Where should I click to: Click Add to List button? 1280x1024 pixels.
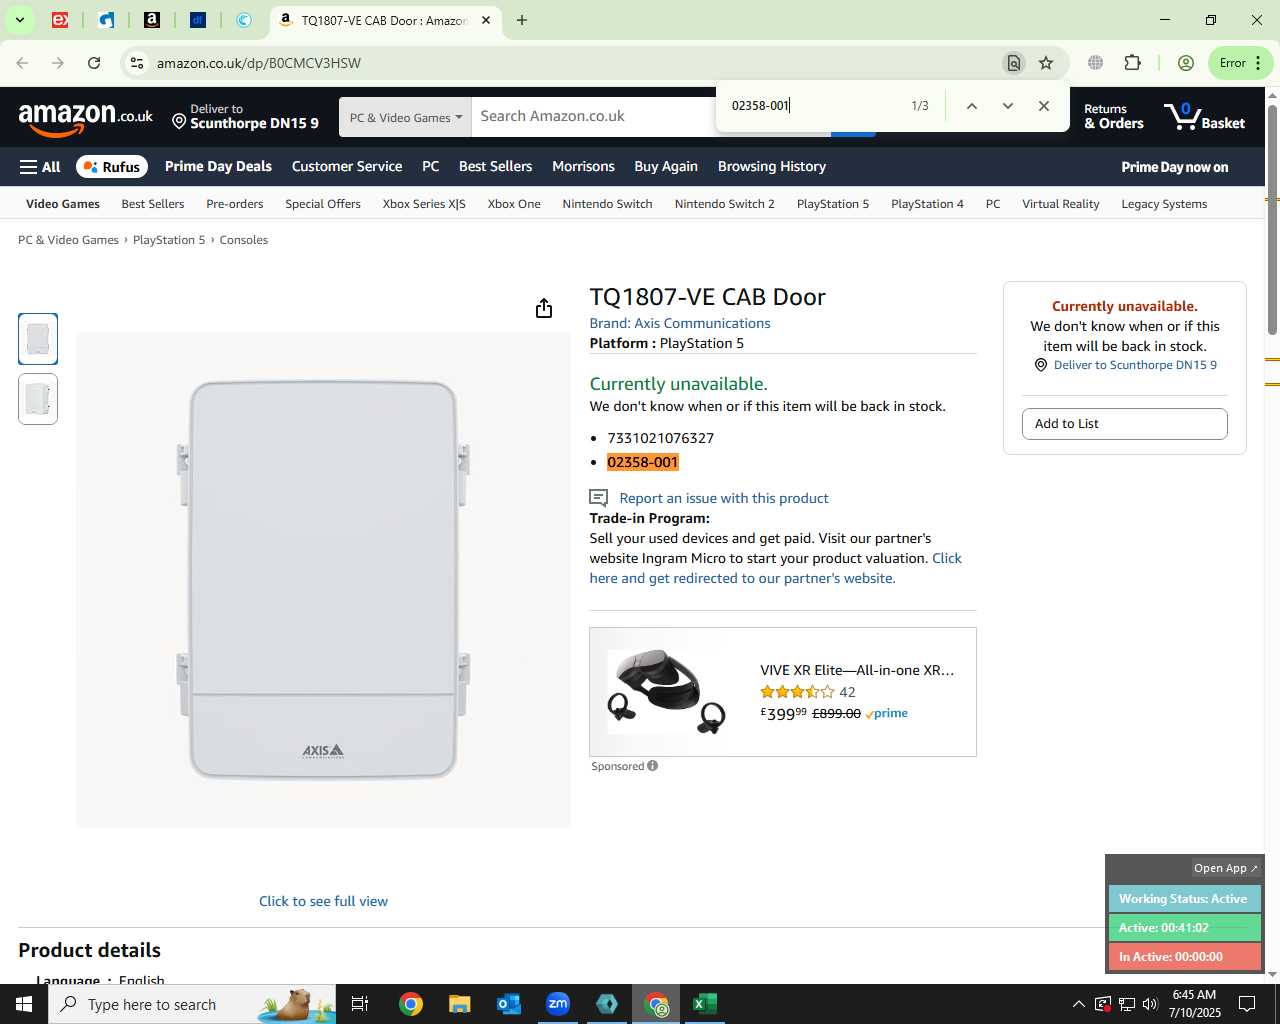click(x=1125, y=424)
